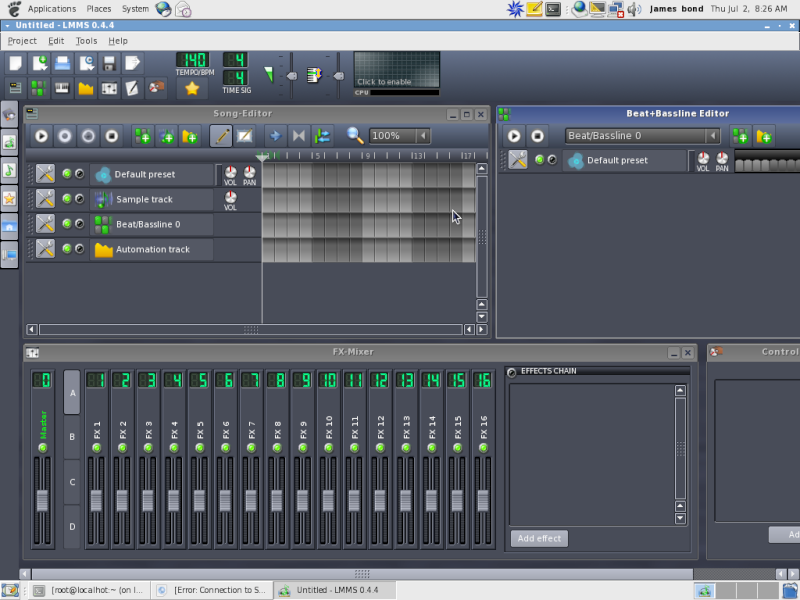Click the Add effect button
Image resolution: width=800 pixels, height=600 pixels.
539,538
